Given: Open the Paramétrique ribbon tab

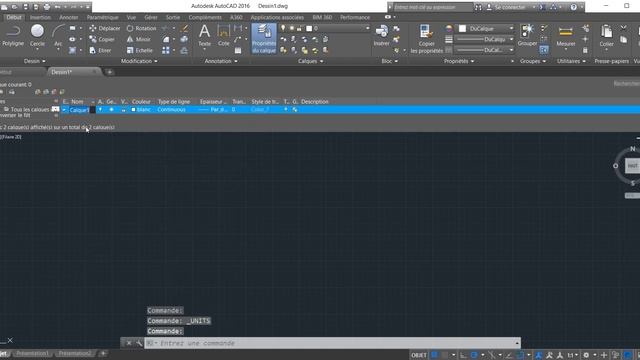Looking at the screenshot, I should click(102, 17).
